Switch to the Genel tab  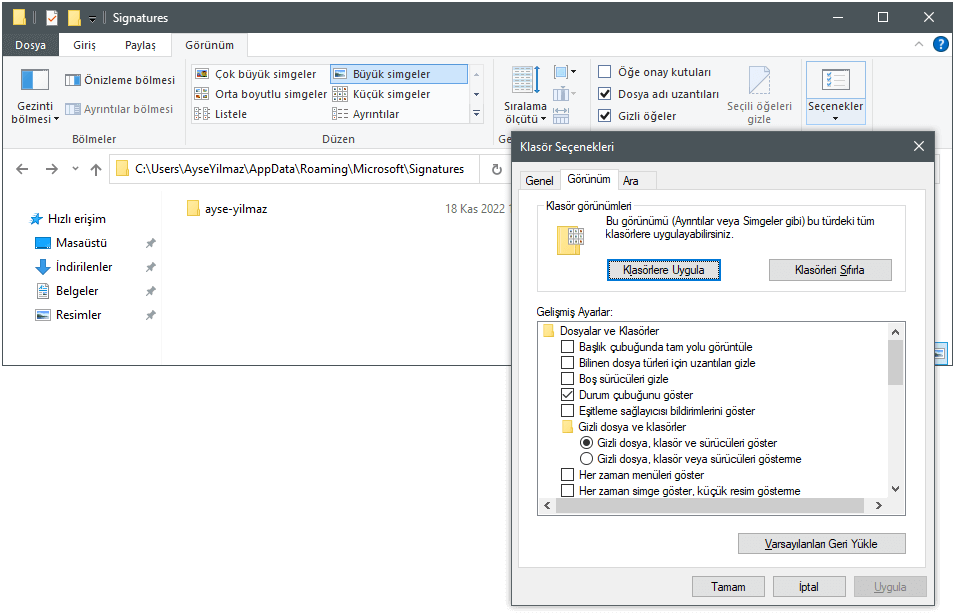(539, 181)
